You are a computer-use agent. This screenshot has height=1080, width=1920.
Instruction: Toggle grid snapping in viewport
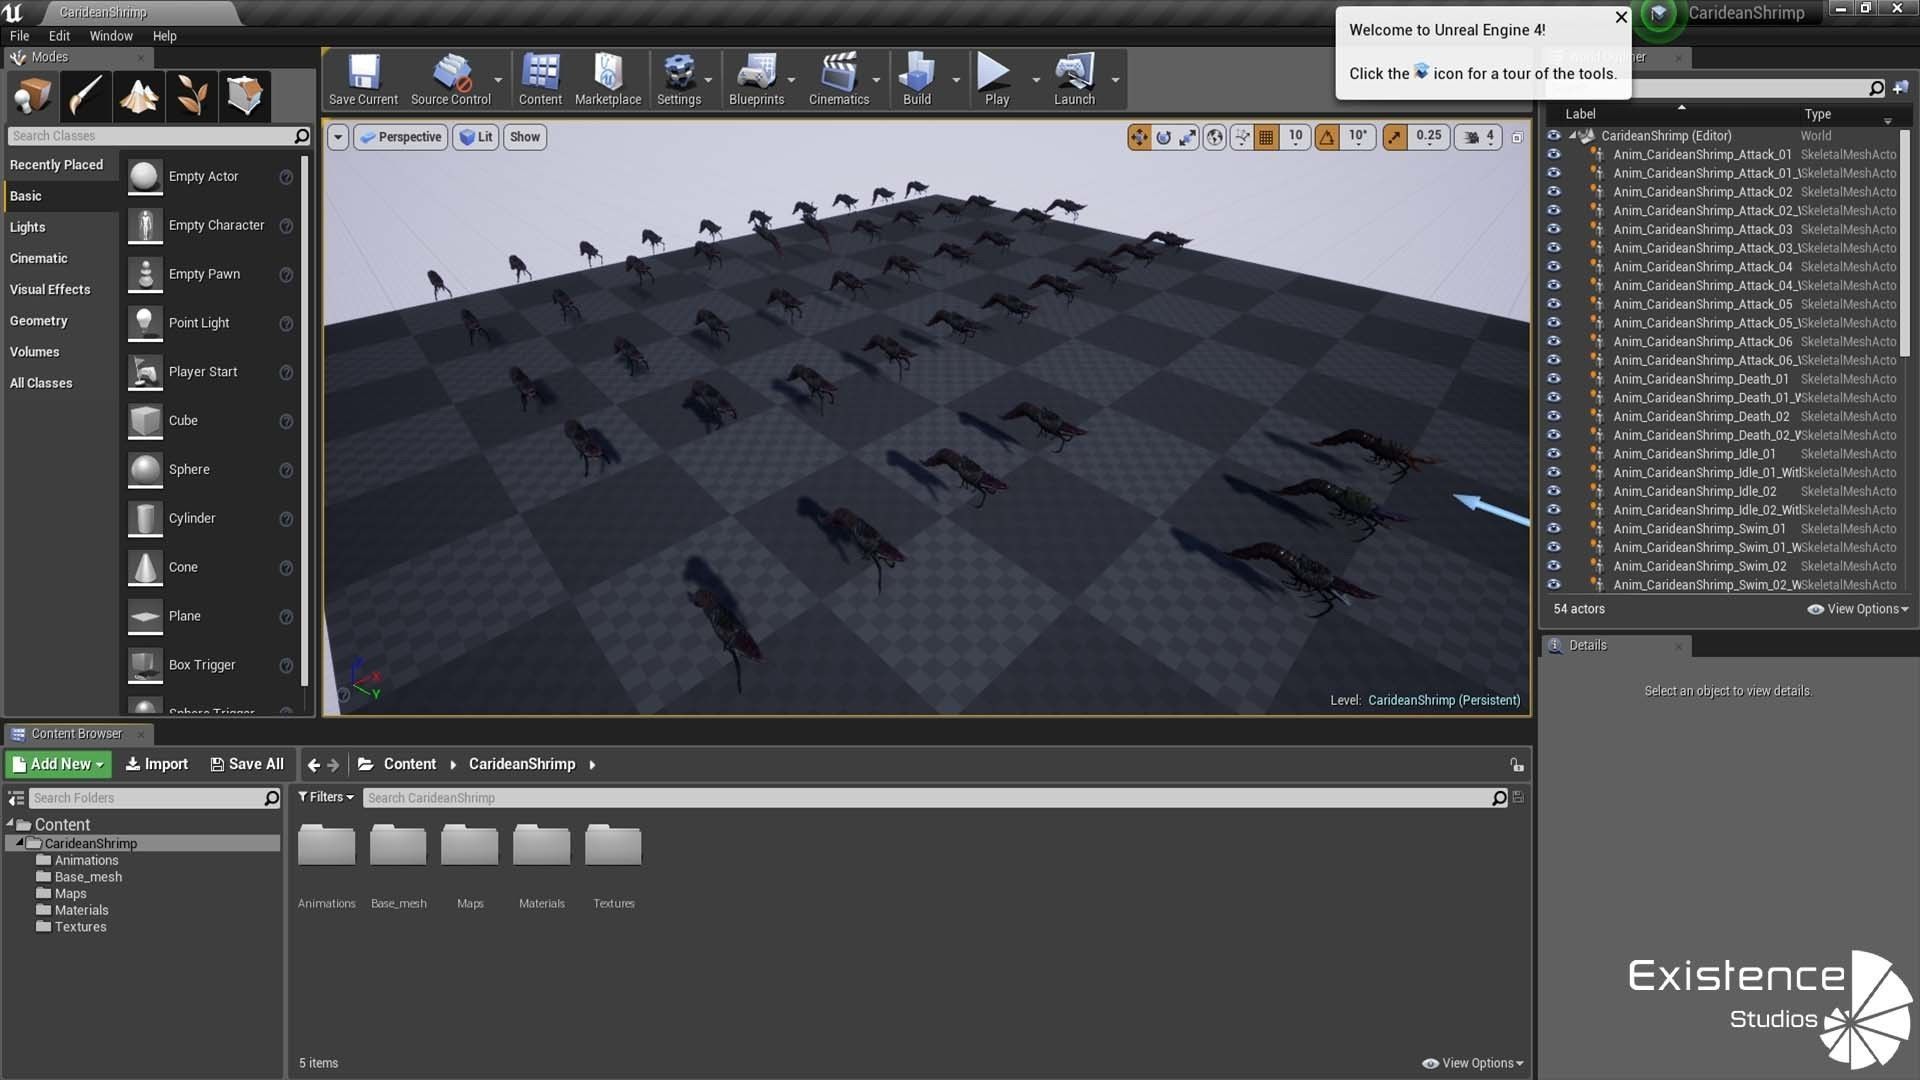1266,137
